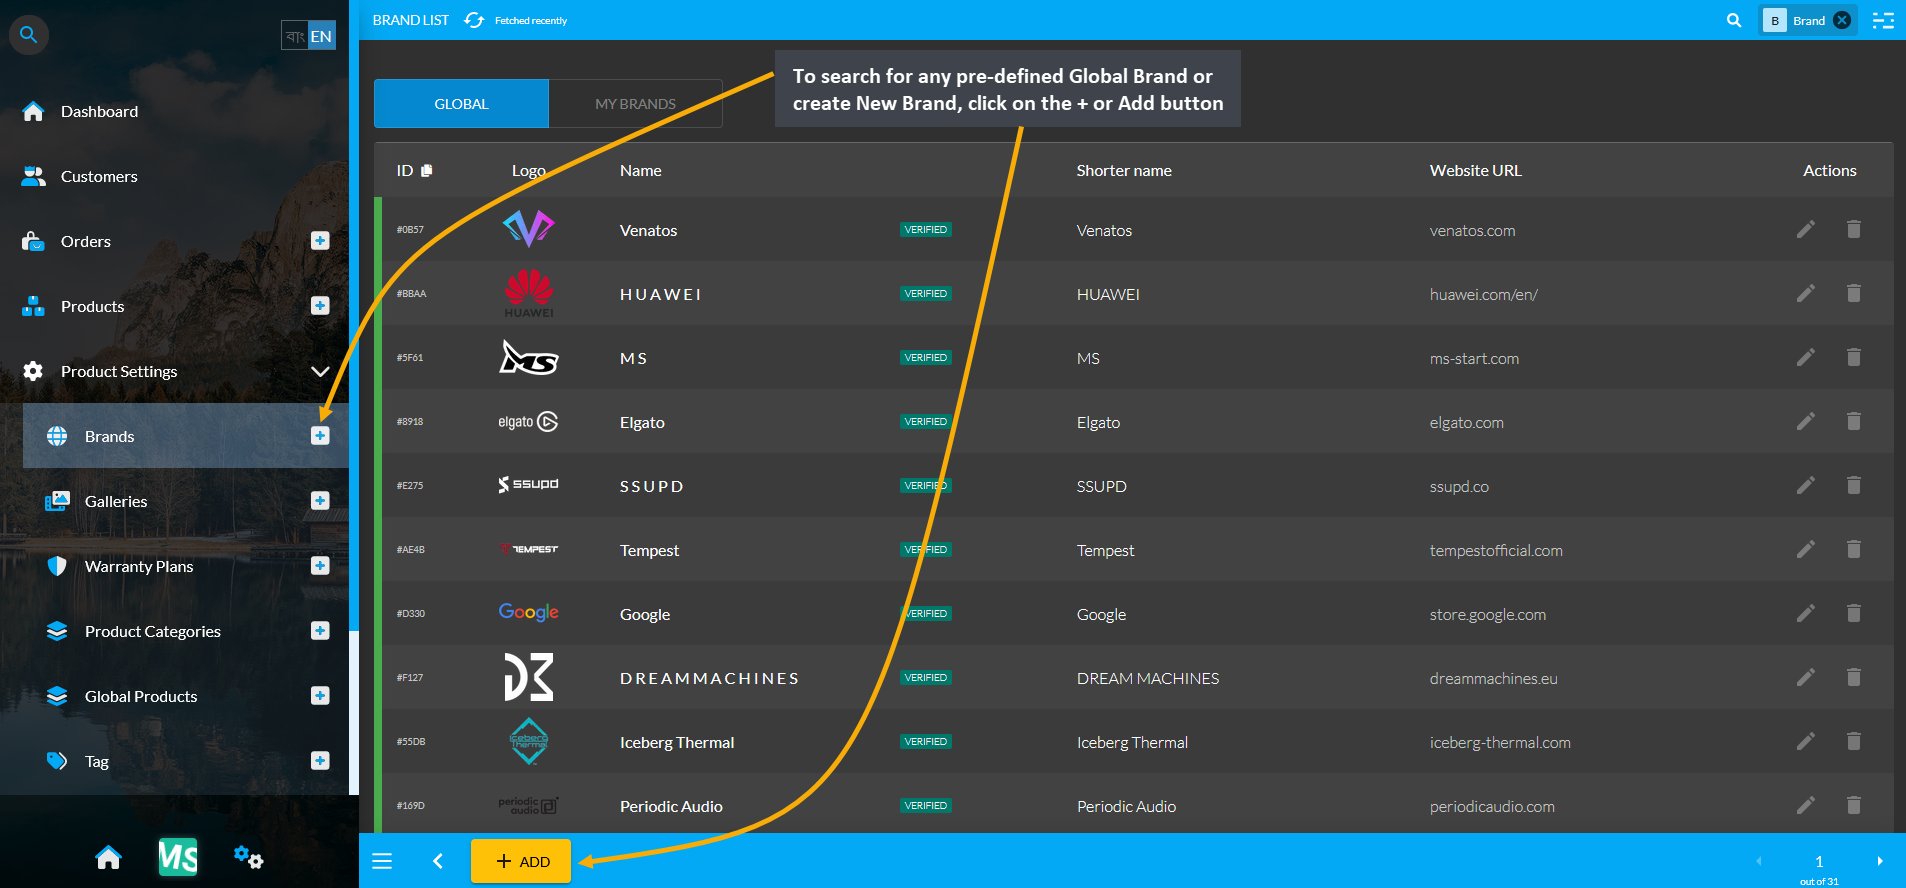Click Google logo thumbnail

(x=528, y=612)
